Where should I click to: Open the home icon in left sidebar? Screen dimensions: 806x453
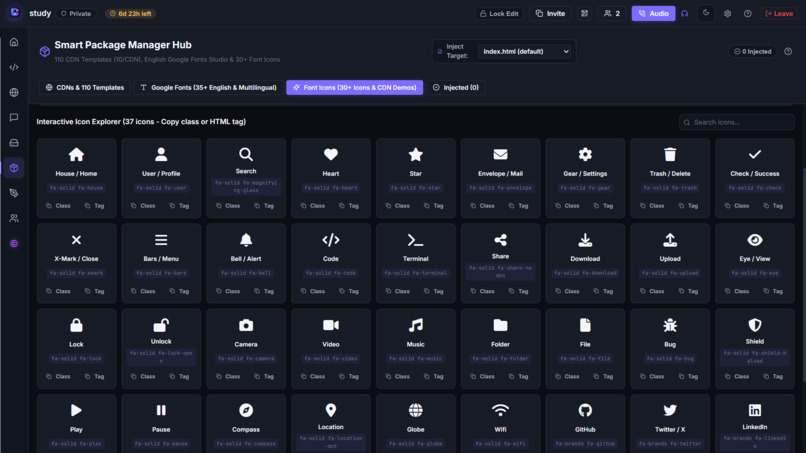[14, 42]
